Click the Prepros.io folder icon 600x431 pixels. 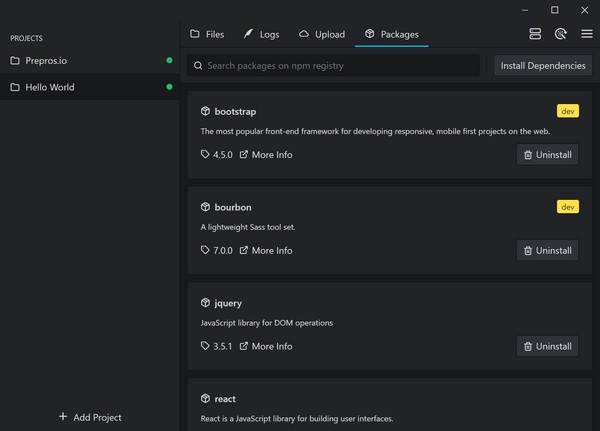[x=15, y=61]
